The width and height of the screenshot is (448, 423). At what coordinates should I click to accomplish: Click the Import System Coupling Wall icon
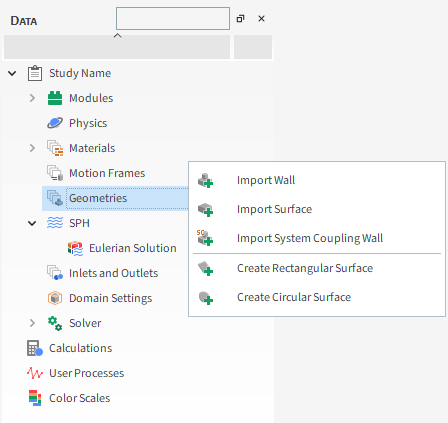coord(205,238)
